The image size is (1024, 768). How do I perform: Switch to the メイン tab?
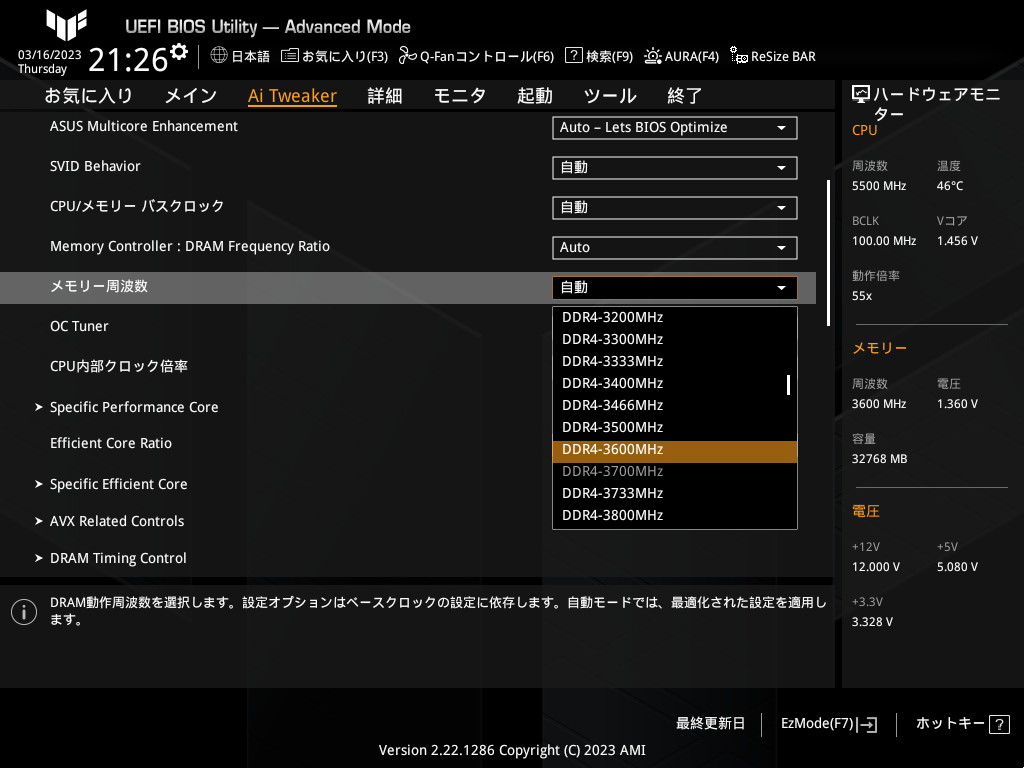click(x=191, y=96)
